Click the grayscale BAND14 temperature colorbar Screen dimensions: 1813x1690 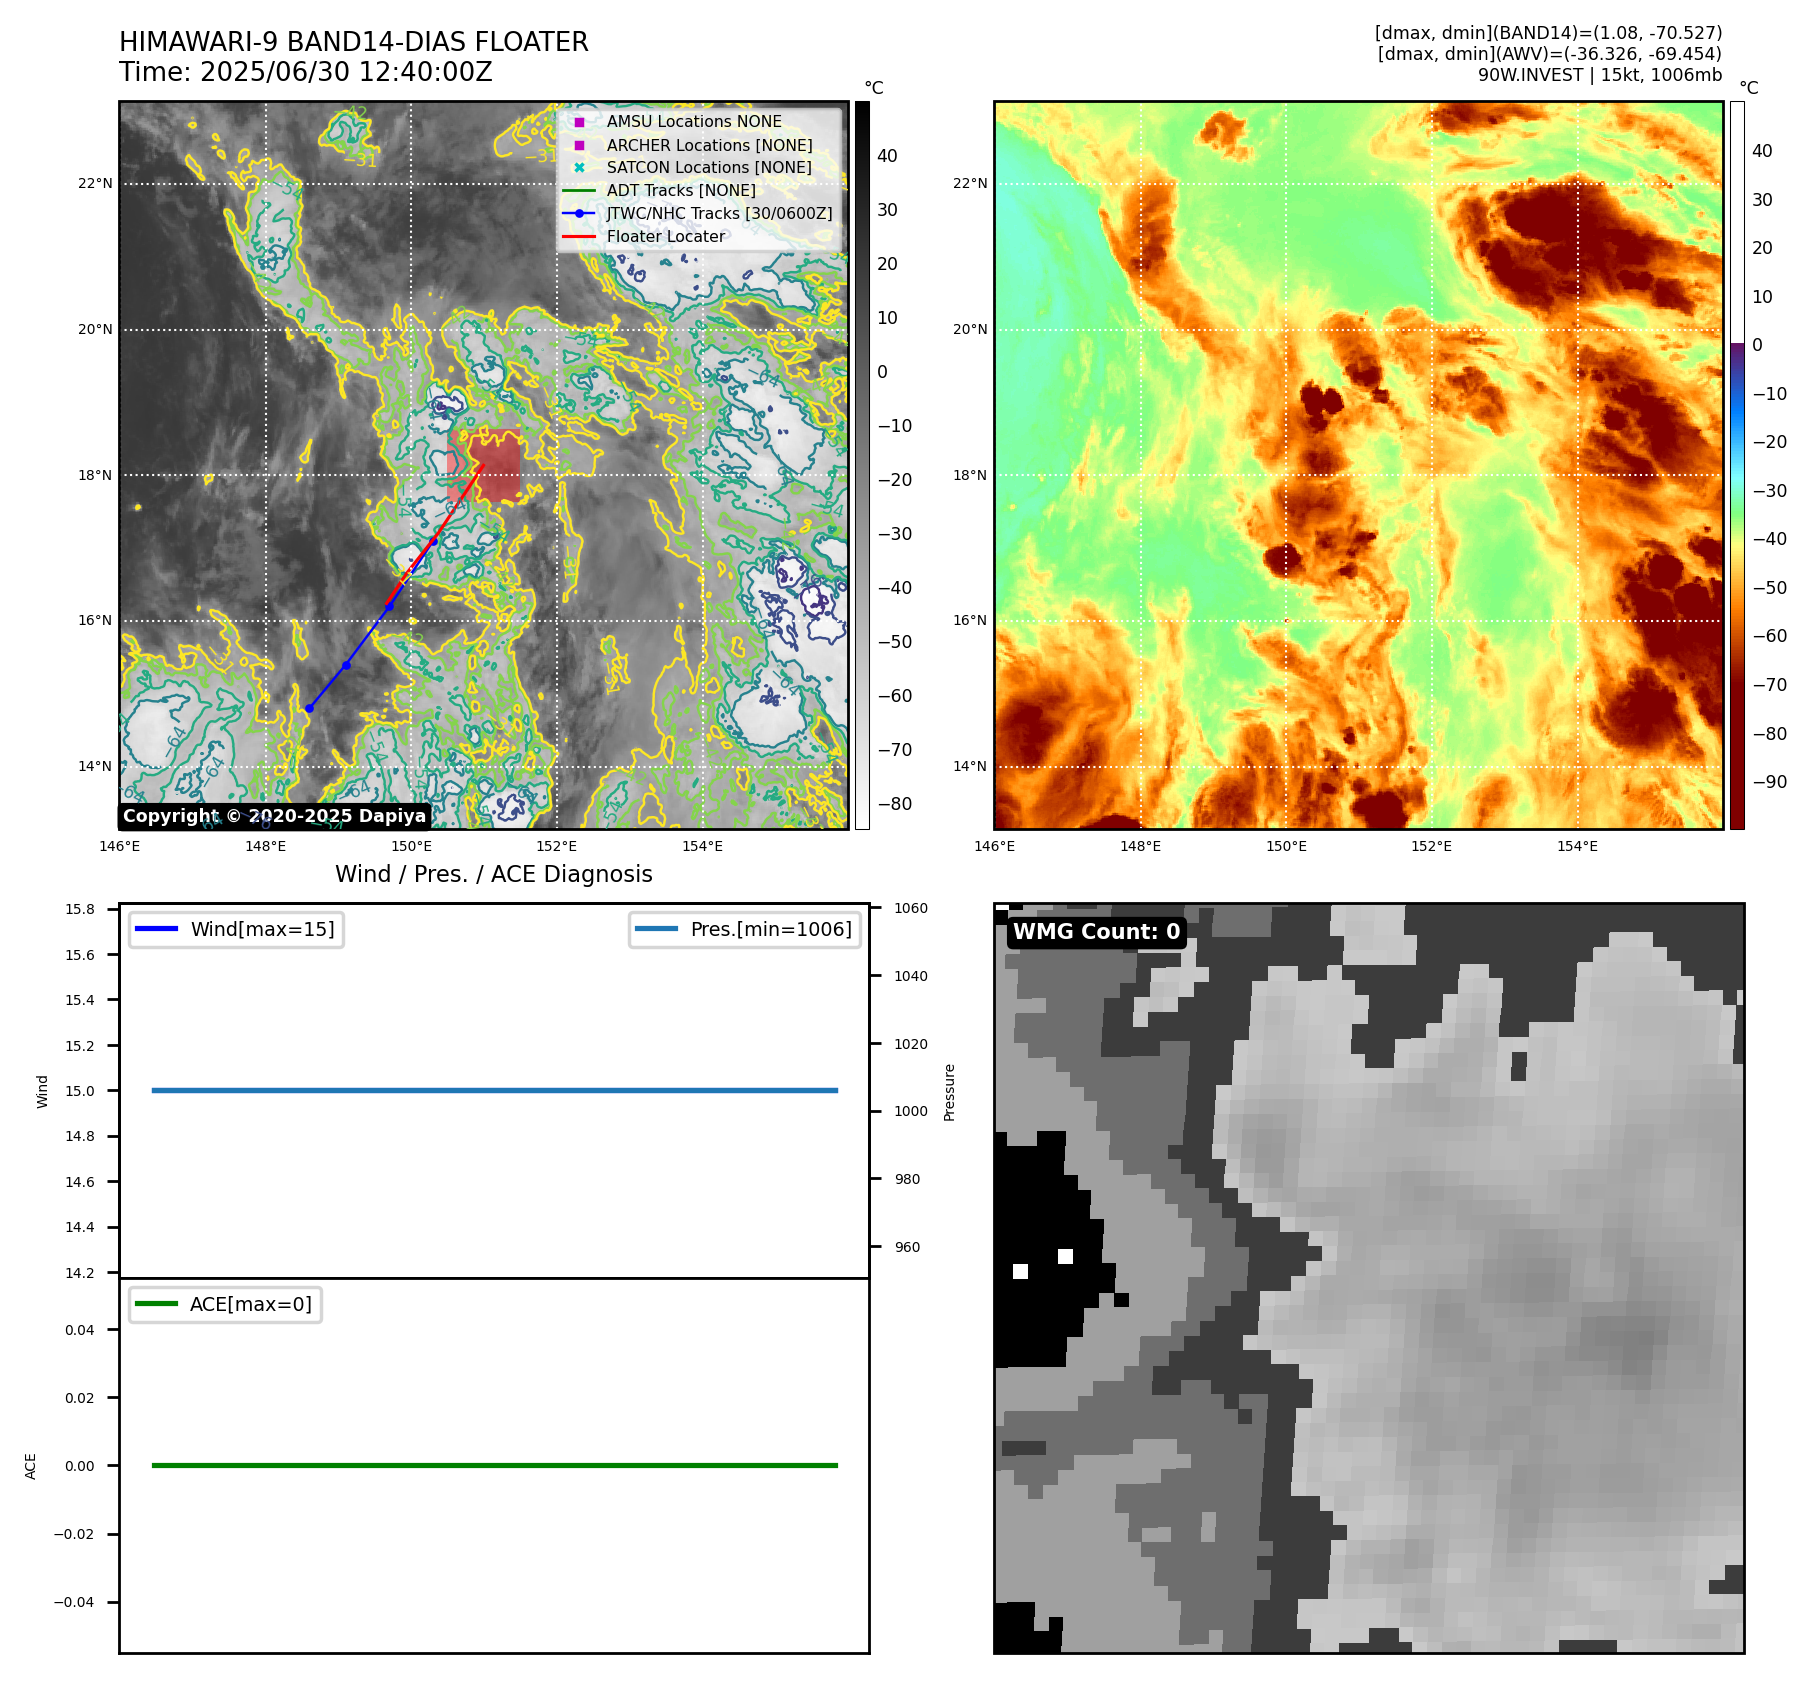coord(862,465)
